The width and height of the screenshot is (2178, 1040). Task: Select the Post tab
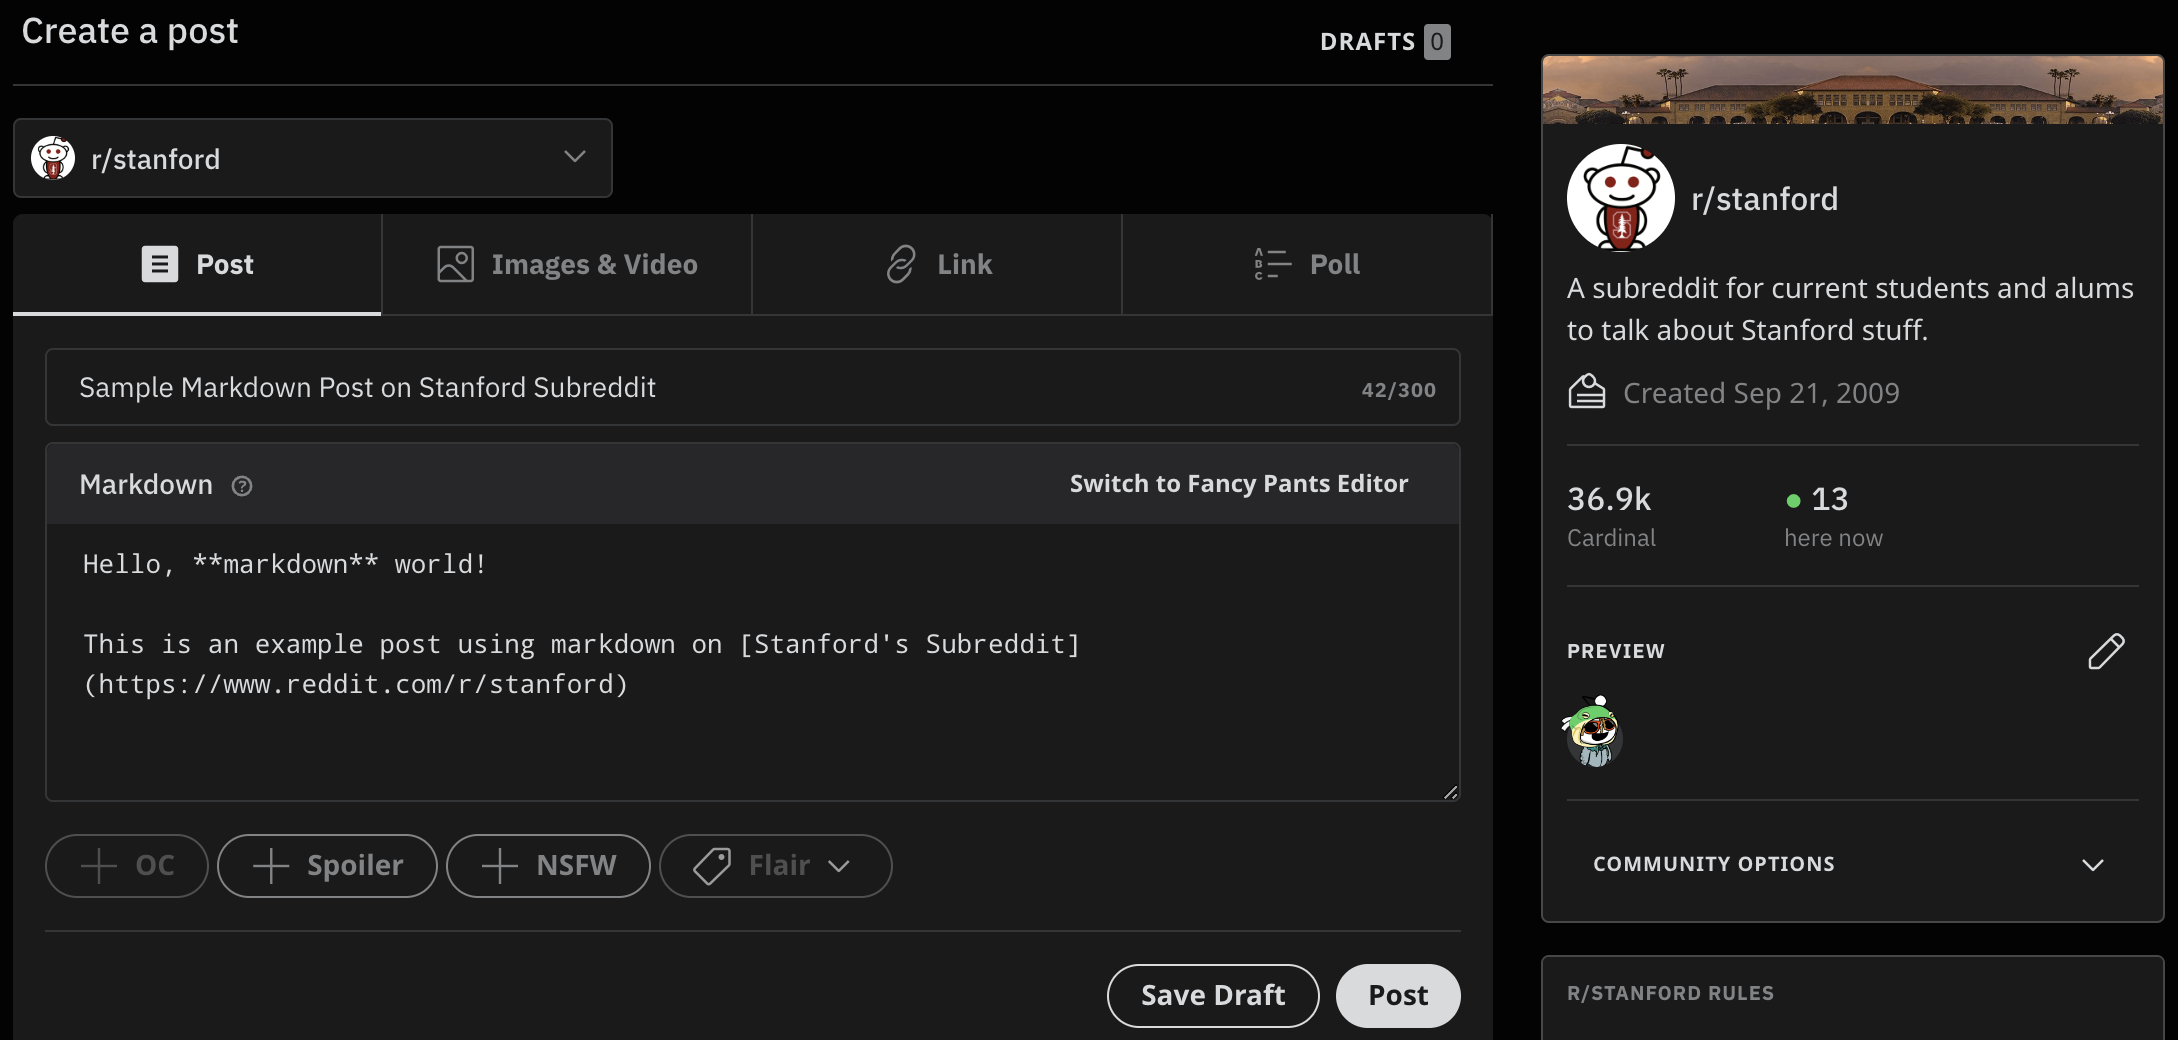pyautogui.click(x=196, y=263)
